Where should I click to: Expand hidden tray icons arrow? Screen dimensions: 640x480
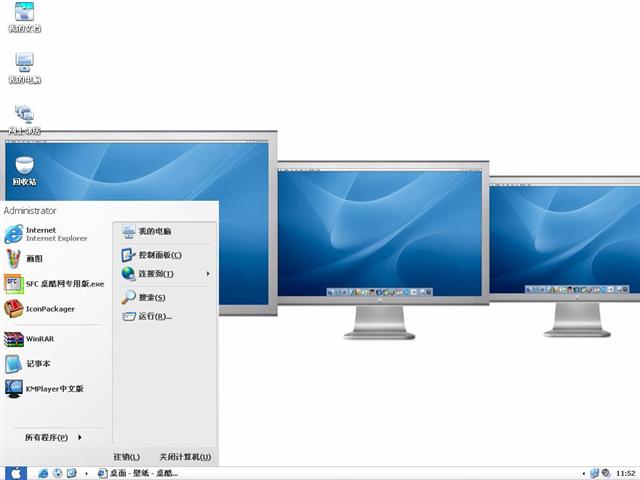(583, 473)
